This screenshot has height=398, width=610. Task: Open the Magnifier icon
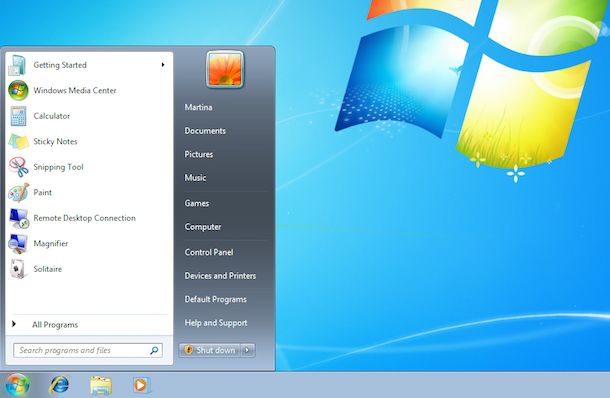click(18, 244)
